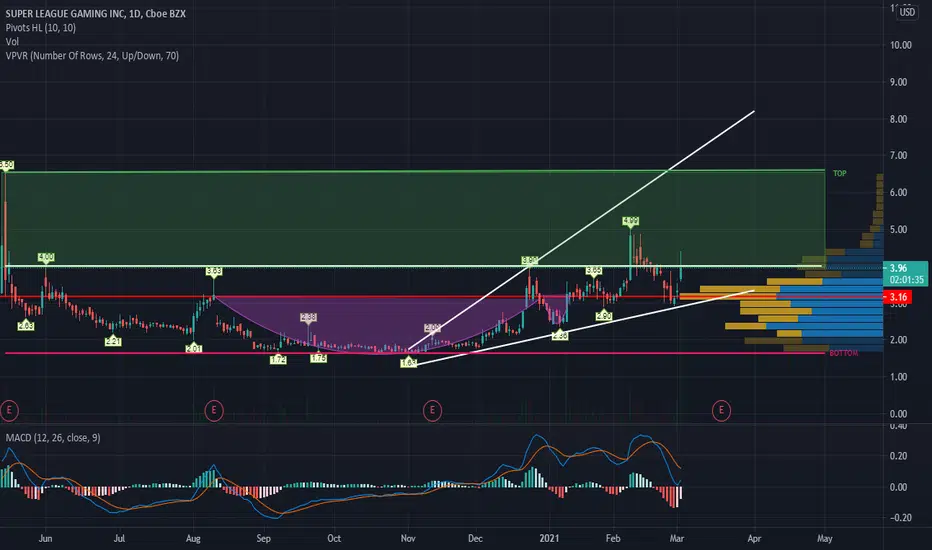Open the USD currency selector

click(x=907, y=12)
